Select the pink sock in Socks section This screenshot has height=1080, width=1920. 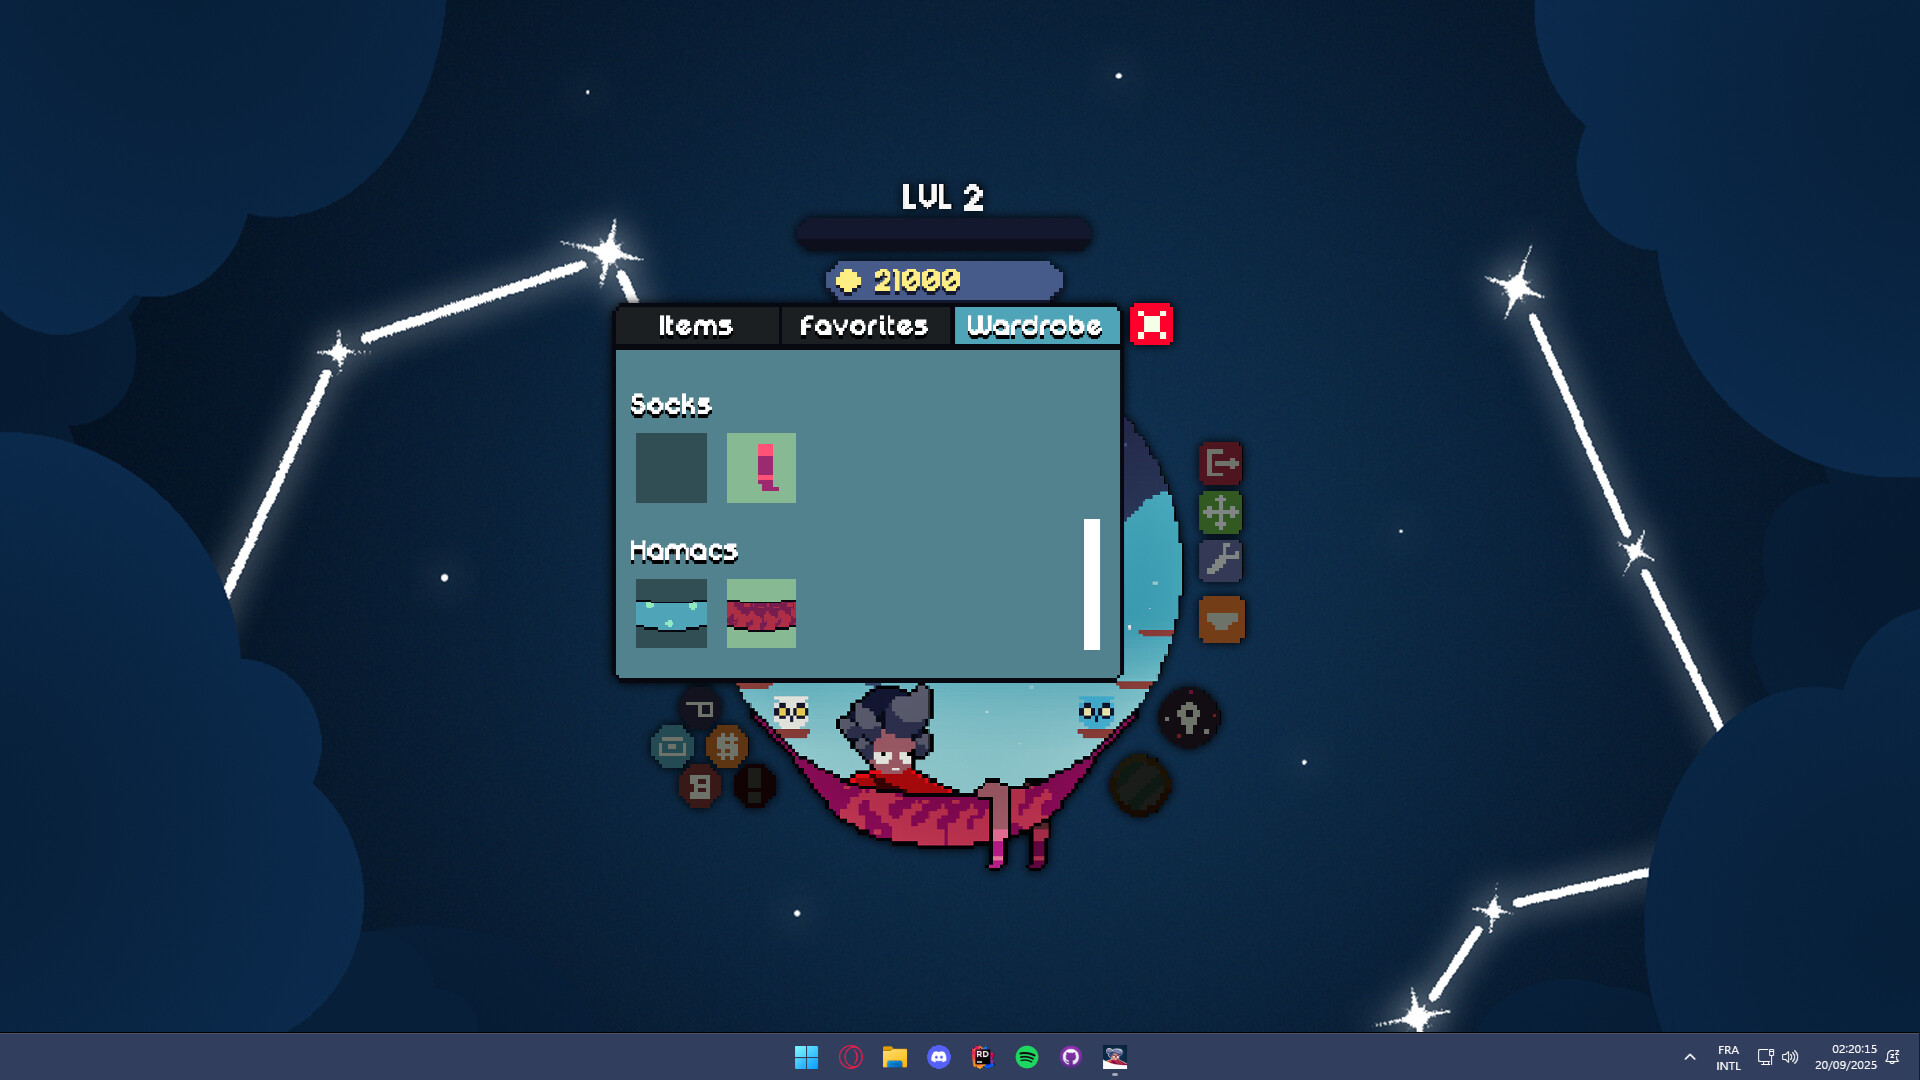coord(761,467)
